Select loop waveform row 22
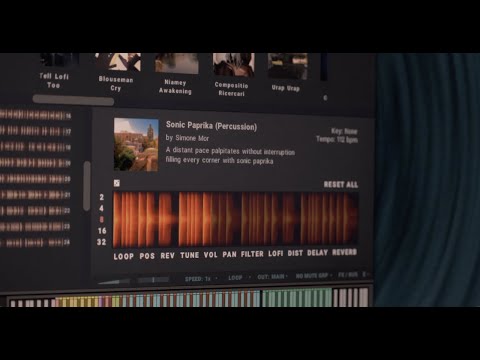 35,211
